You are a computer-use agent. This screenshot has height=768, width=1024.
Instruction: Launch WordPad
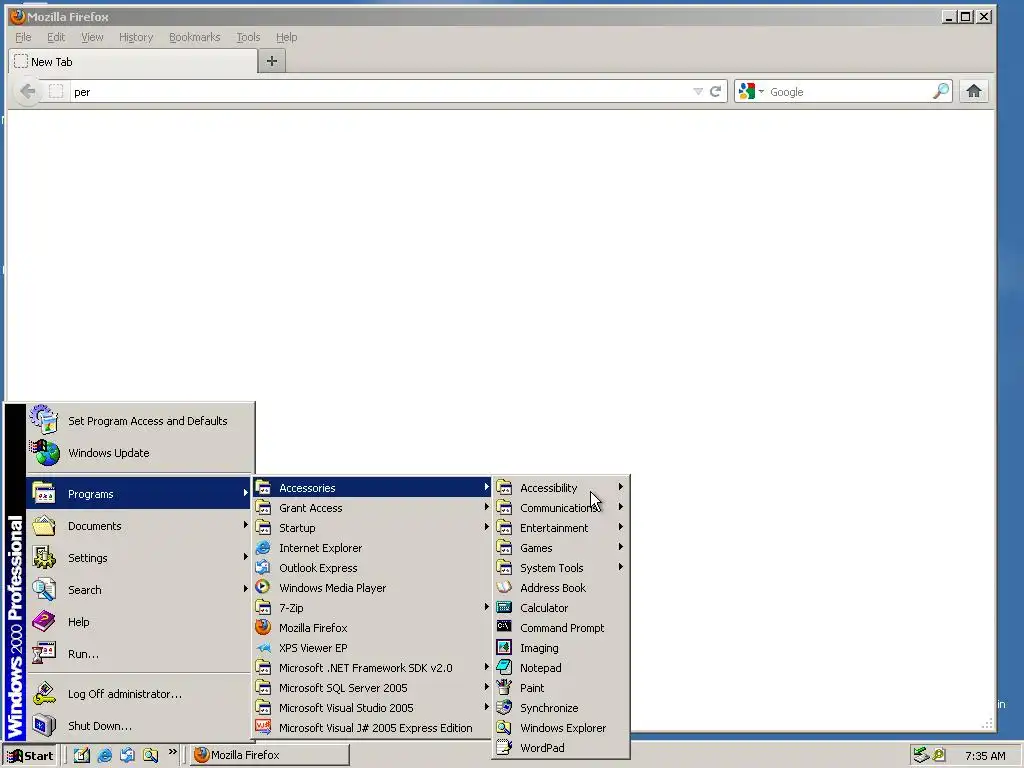click(561, 748)
